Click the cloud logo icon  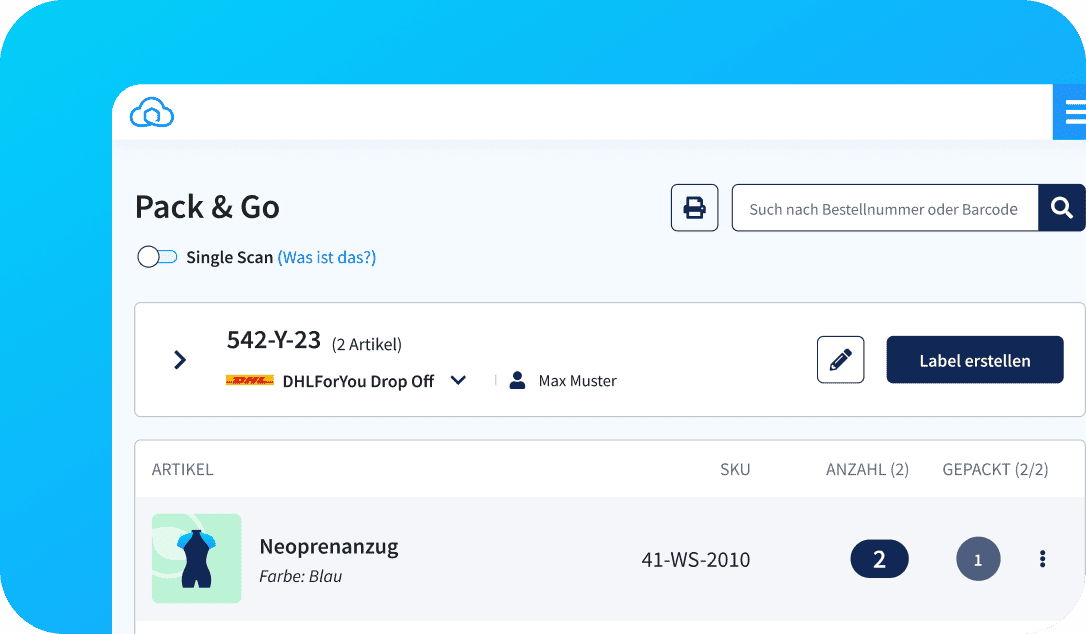pos(152,113)
